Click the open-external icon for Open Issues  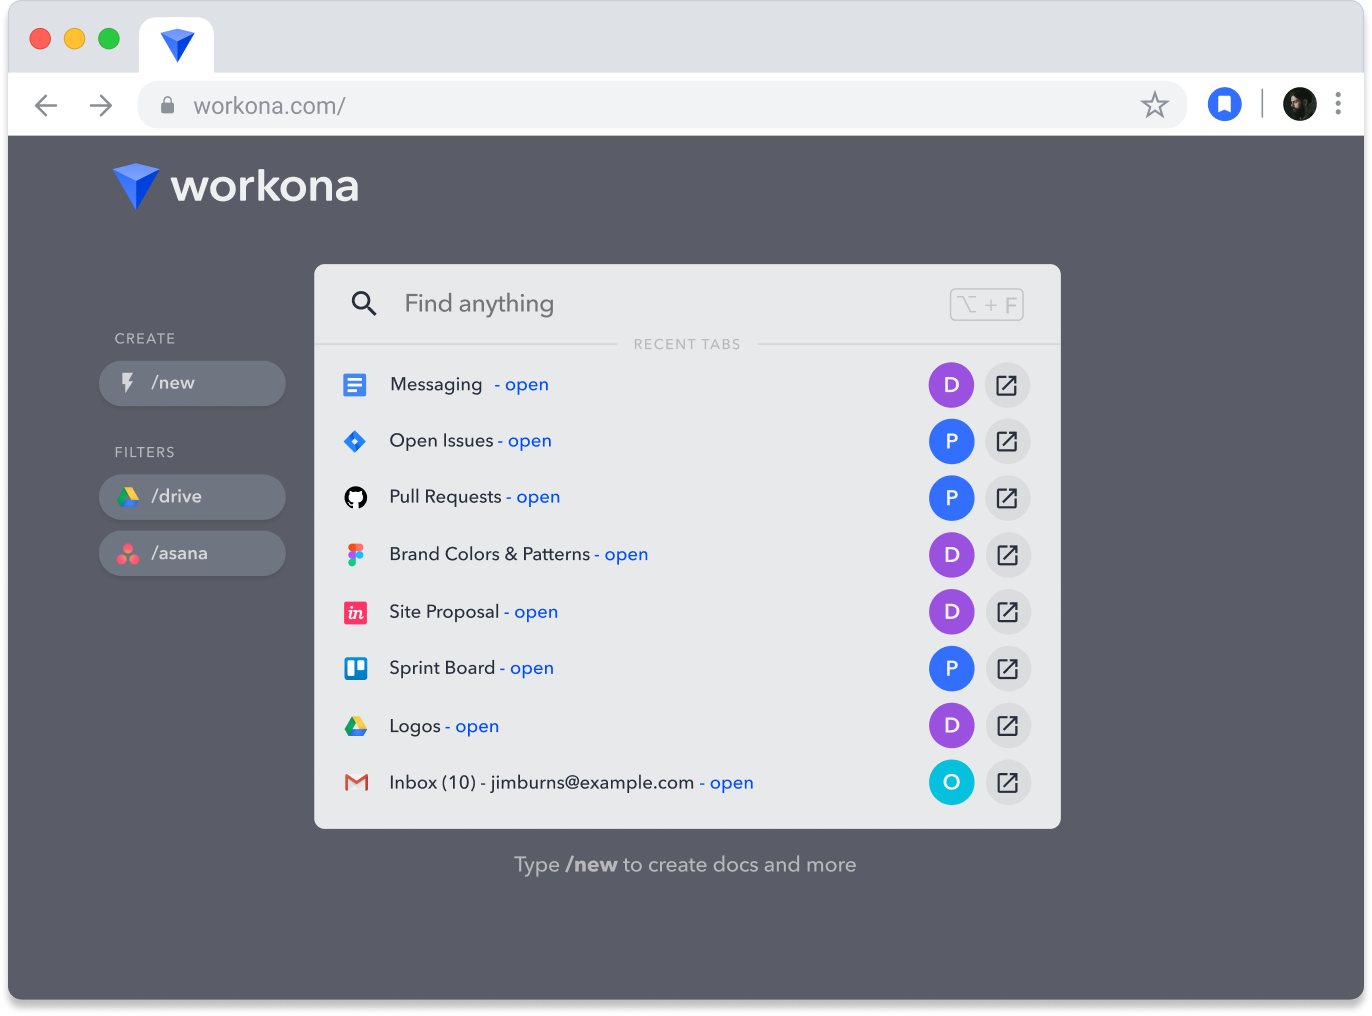tap(1007, 441)
